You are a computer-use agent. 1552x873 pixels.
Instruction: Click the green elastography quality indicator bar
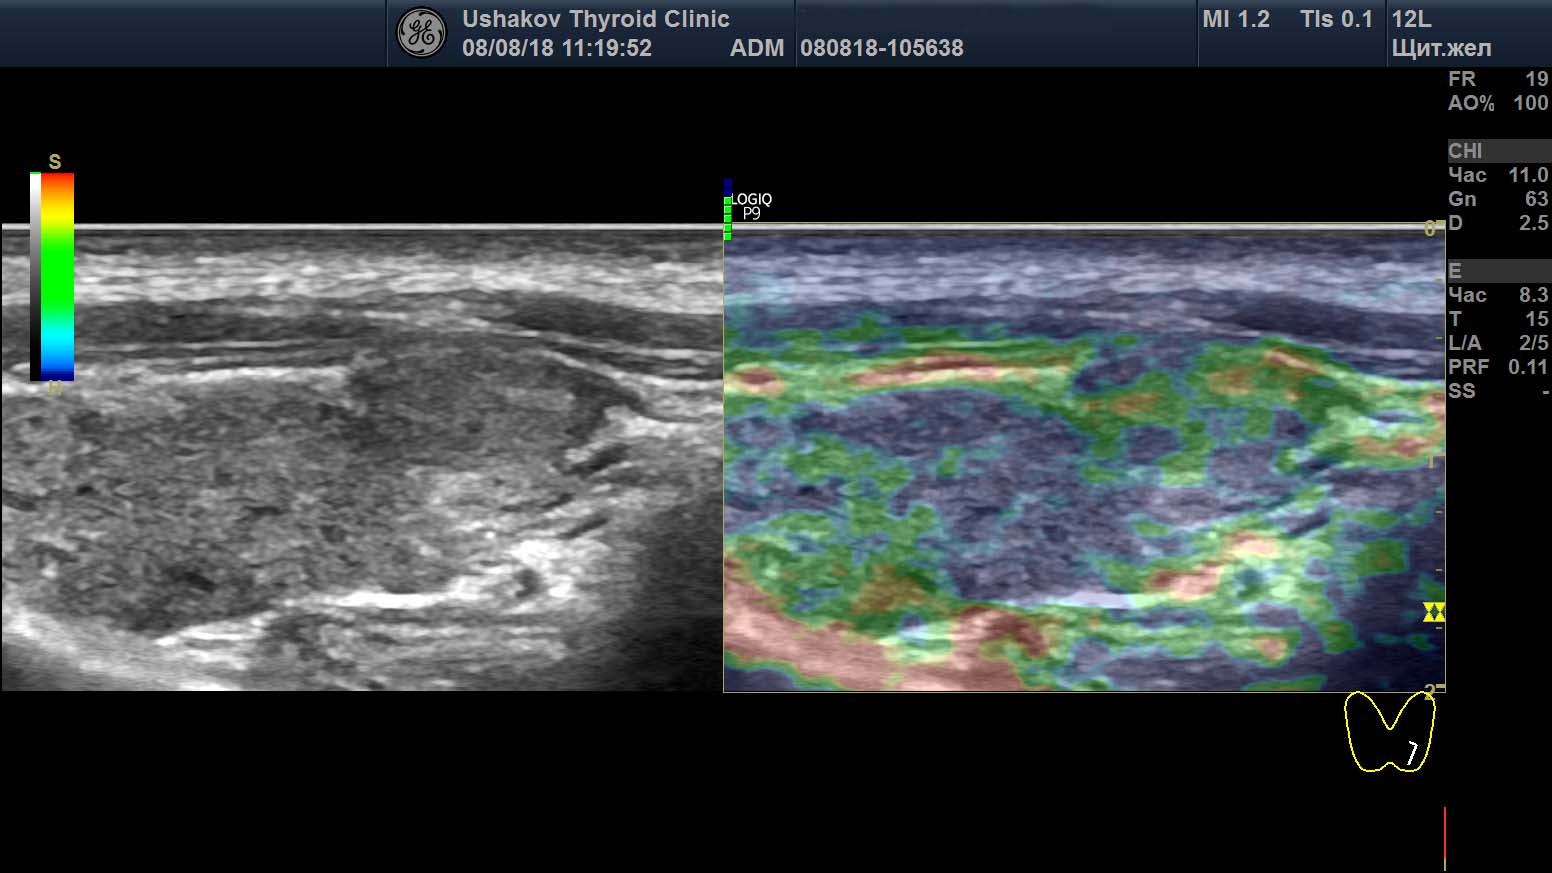pyautogui.click(x=728, y=218)
